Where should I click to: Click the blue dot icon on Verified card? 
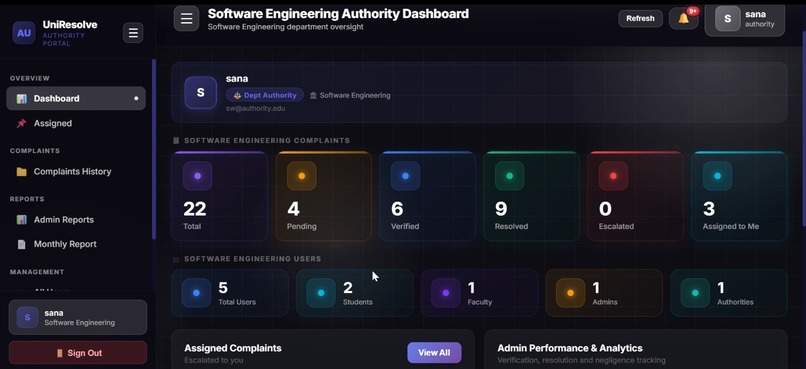point(406,176)
